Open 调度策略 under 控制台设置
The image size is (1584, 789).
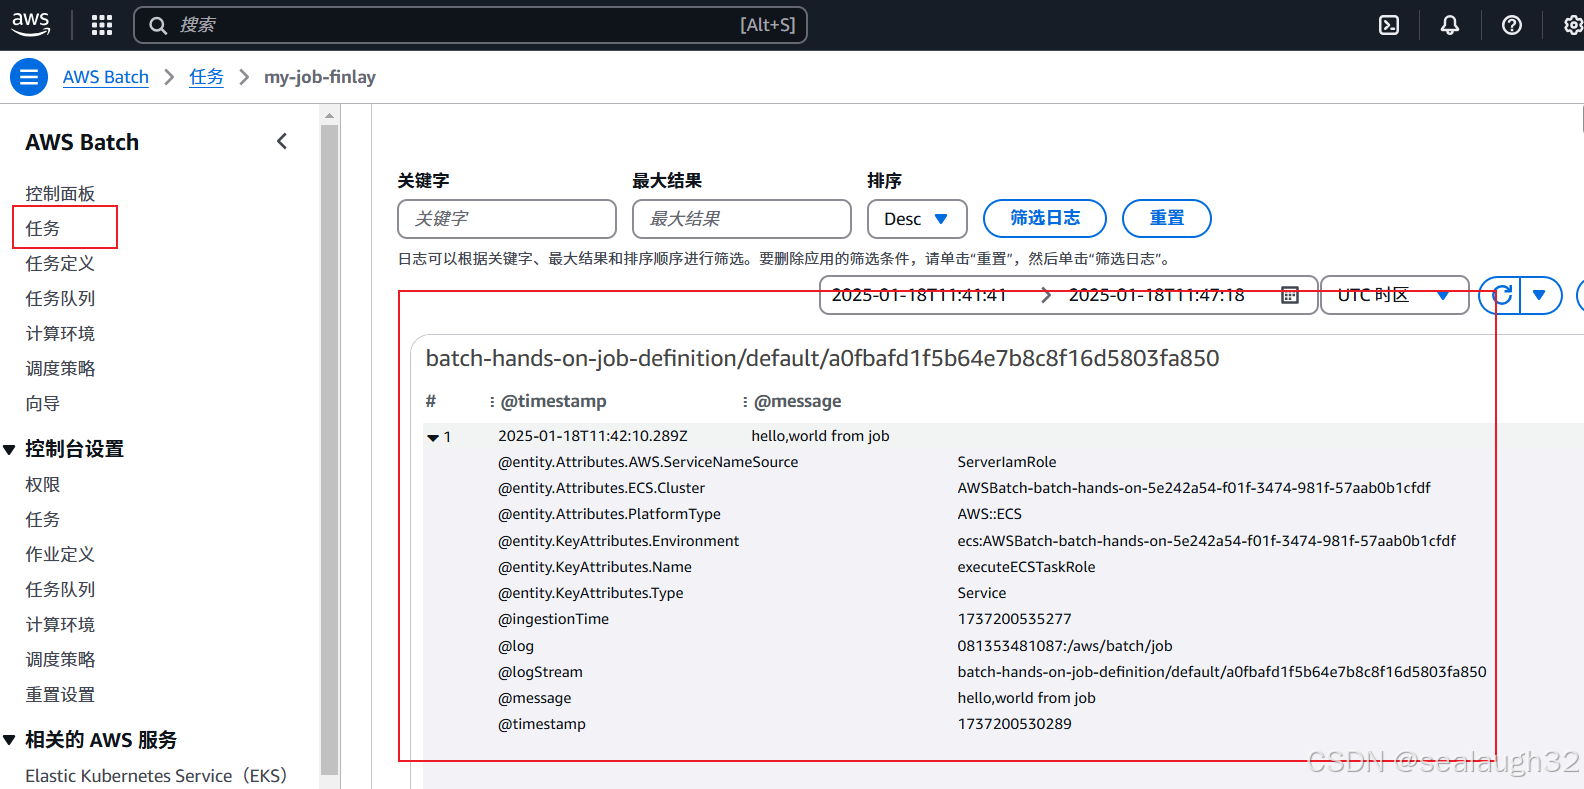pos(60,659)
